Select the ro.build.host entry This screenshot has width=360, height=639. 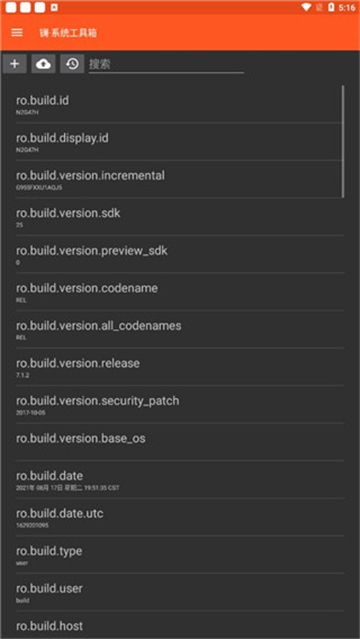tap(179, 625)
